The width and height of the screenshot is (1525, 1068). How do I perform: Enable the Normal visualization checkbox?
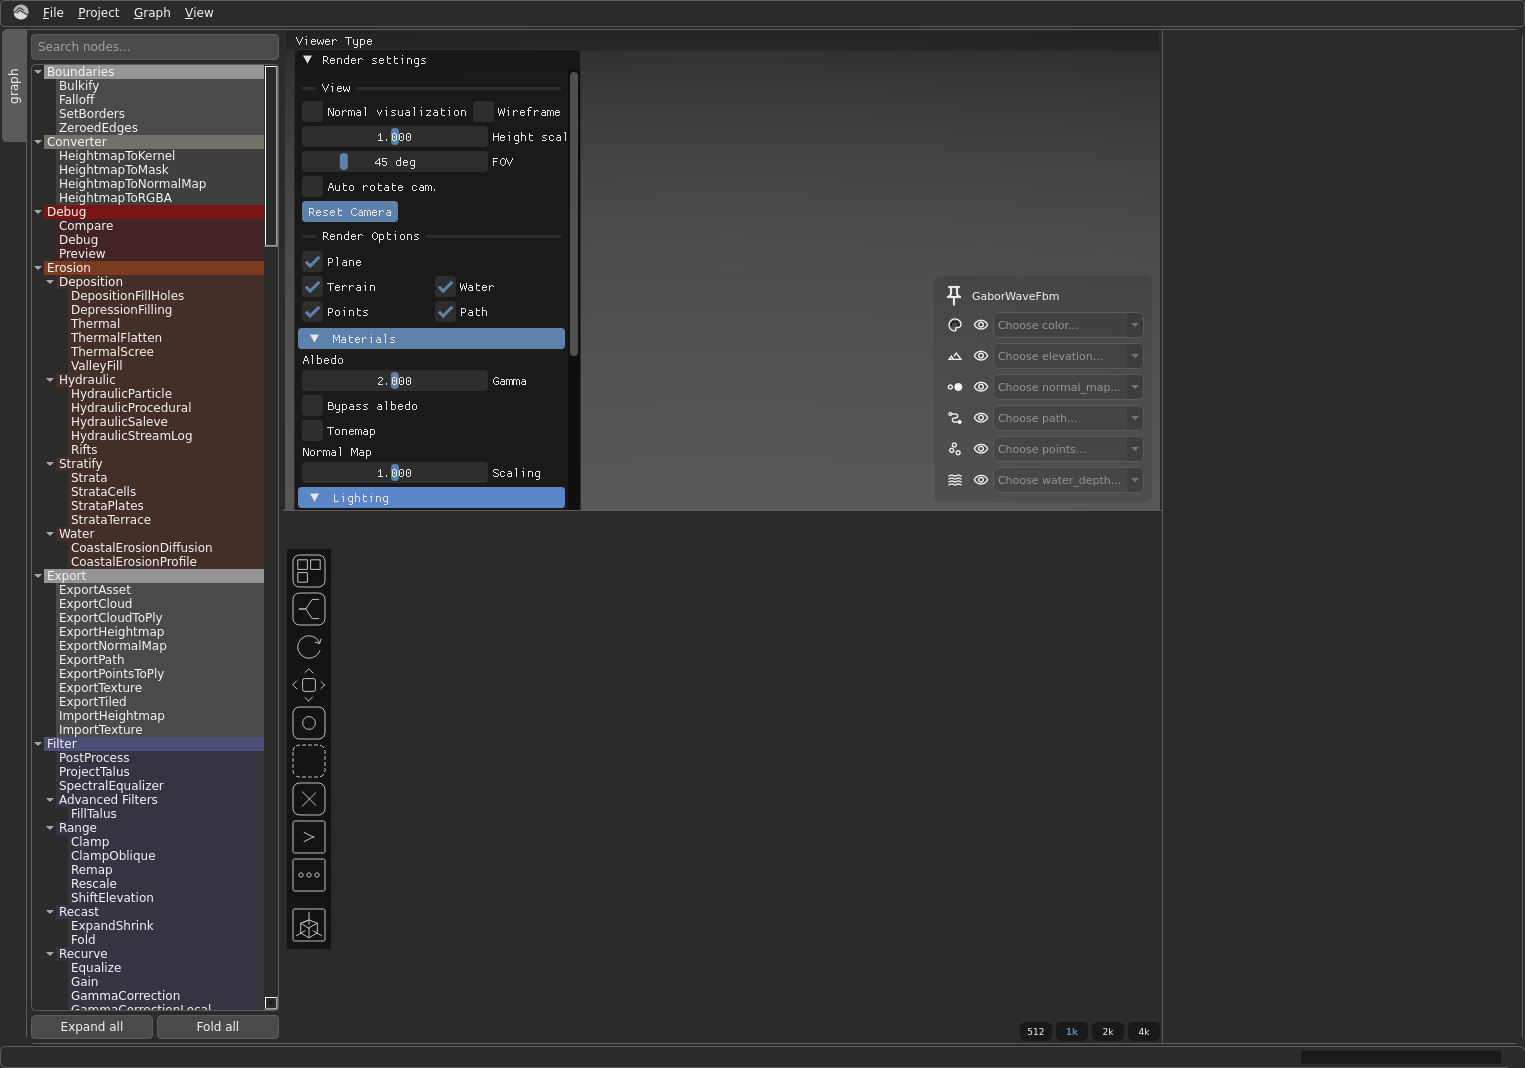313,112
